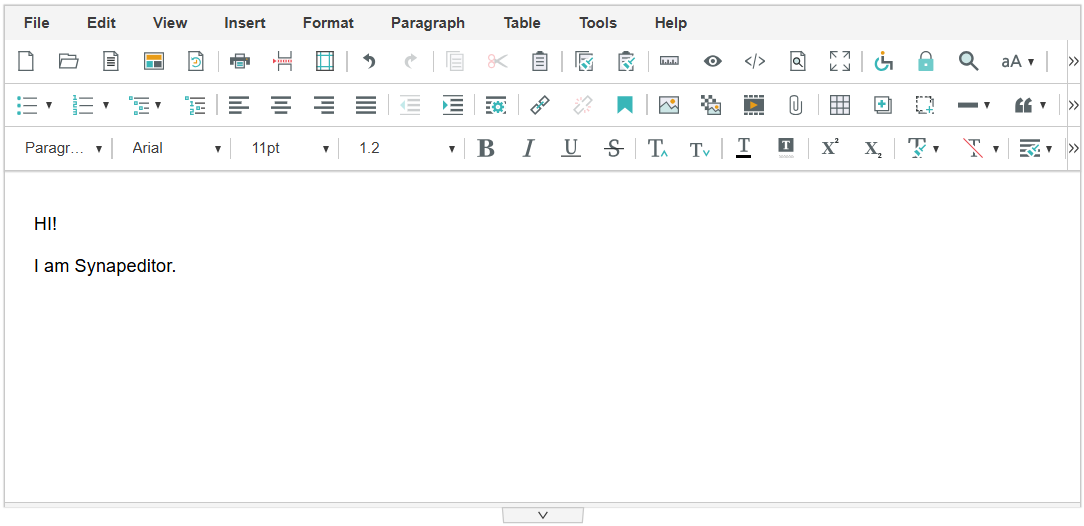Screen dimensions: 1084x526
Task: Toggle strikethrough formatting
Action: pos(613,148)
